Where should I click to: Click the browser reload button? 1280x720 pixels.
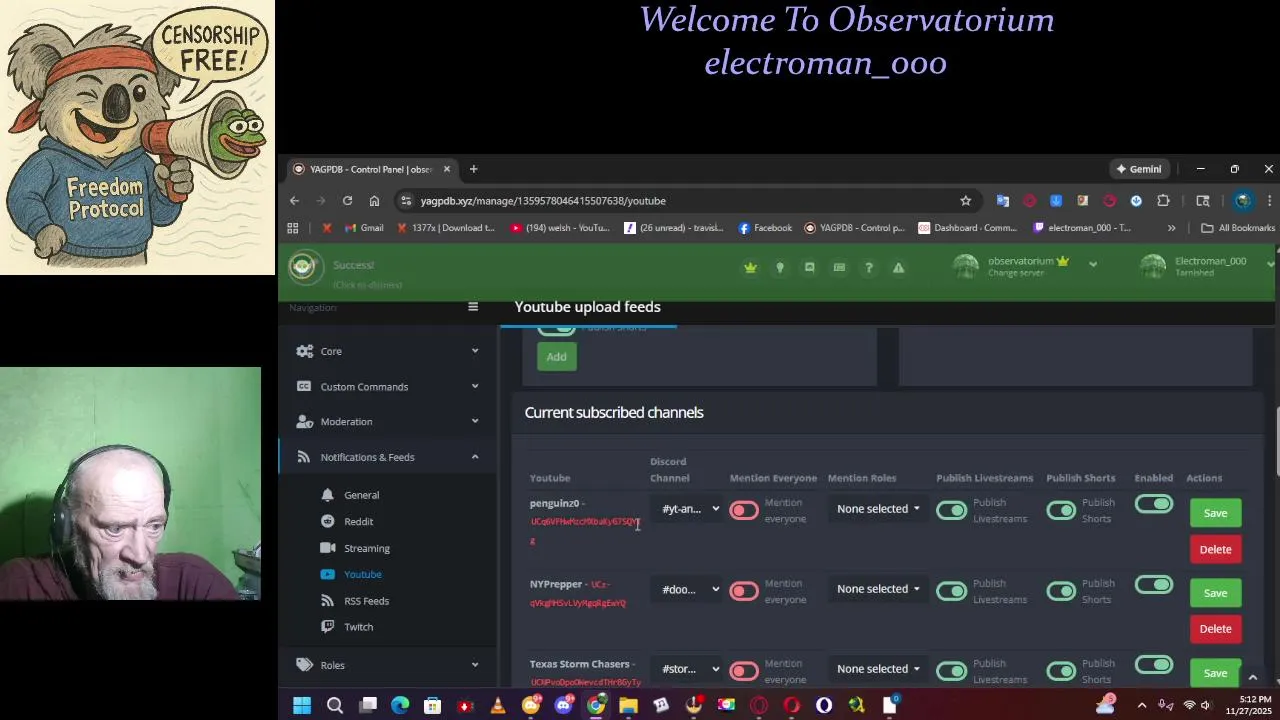347,200
